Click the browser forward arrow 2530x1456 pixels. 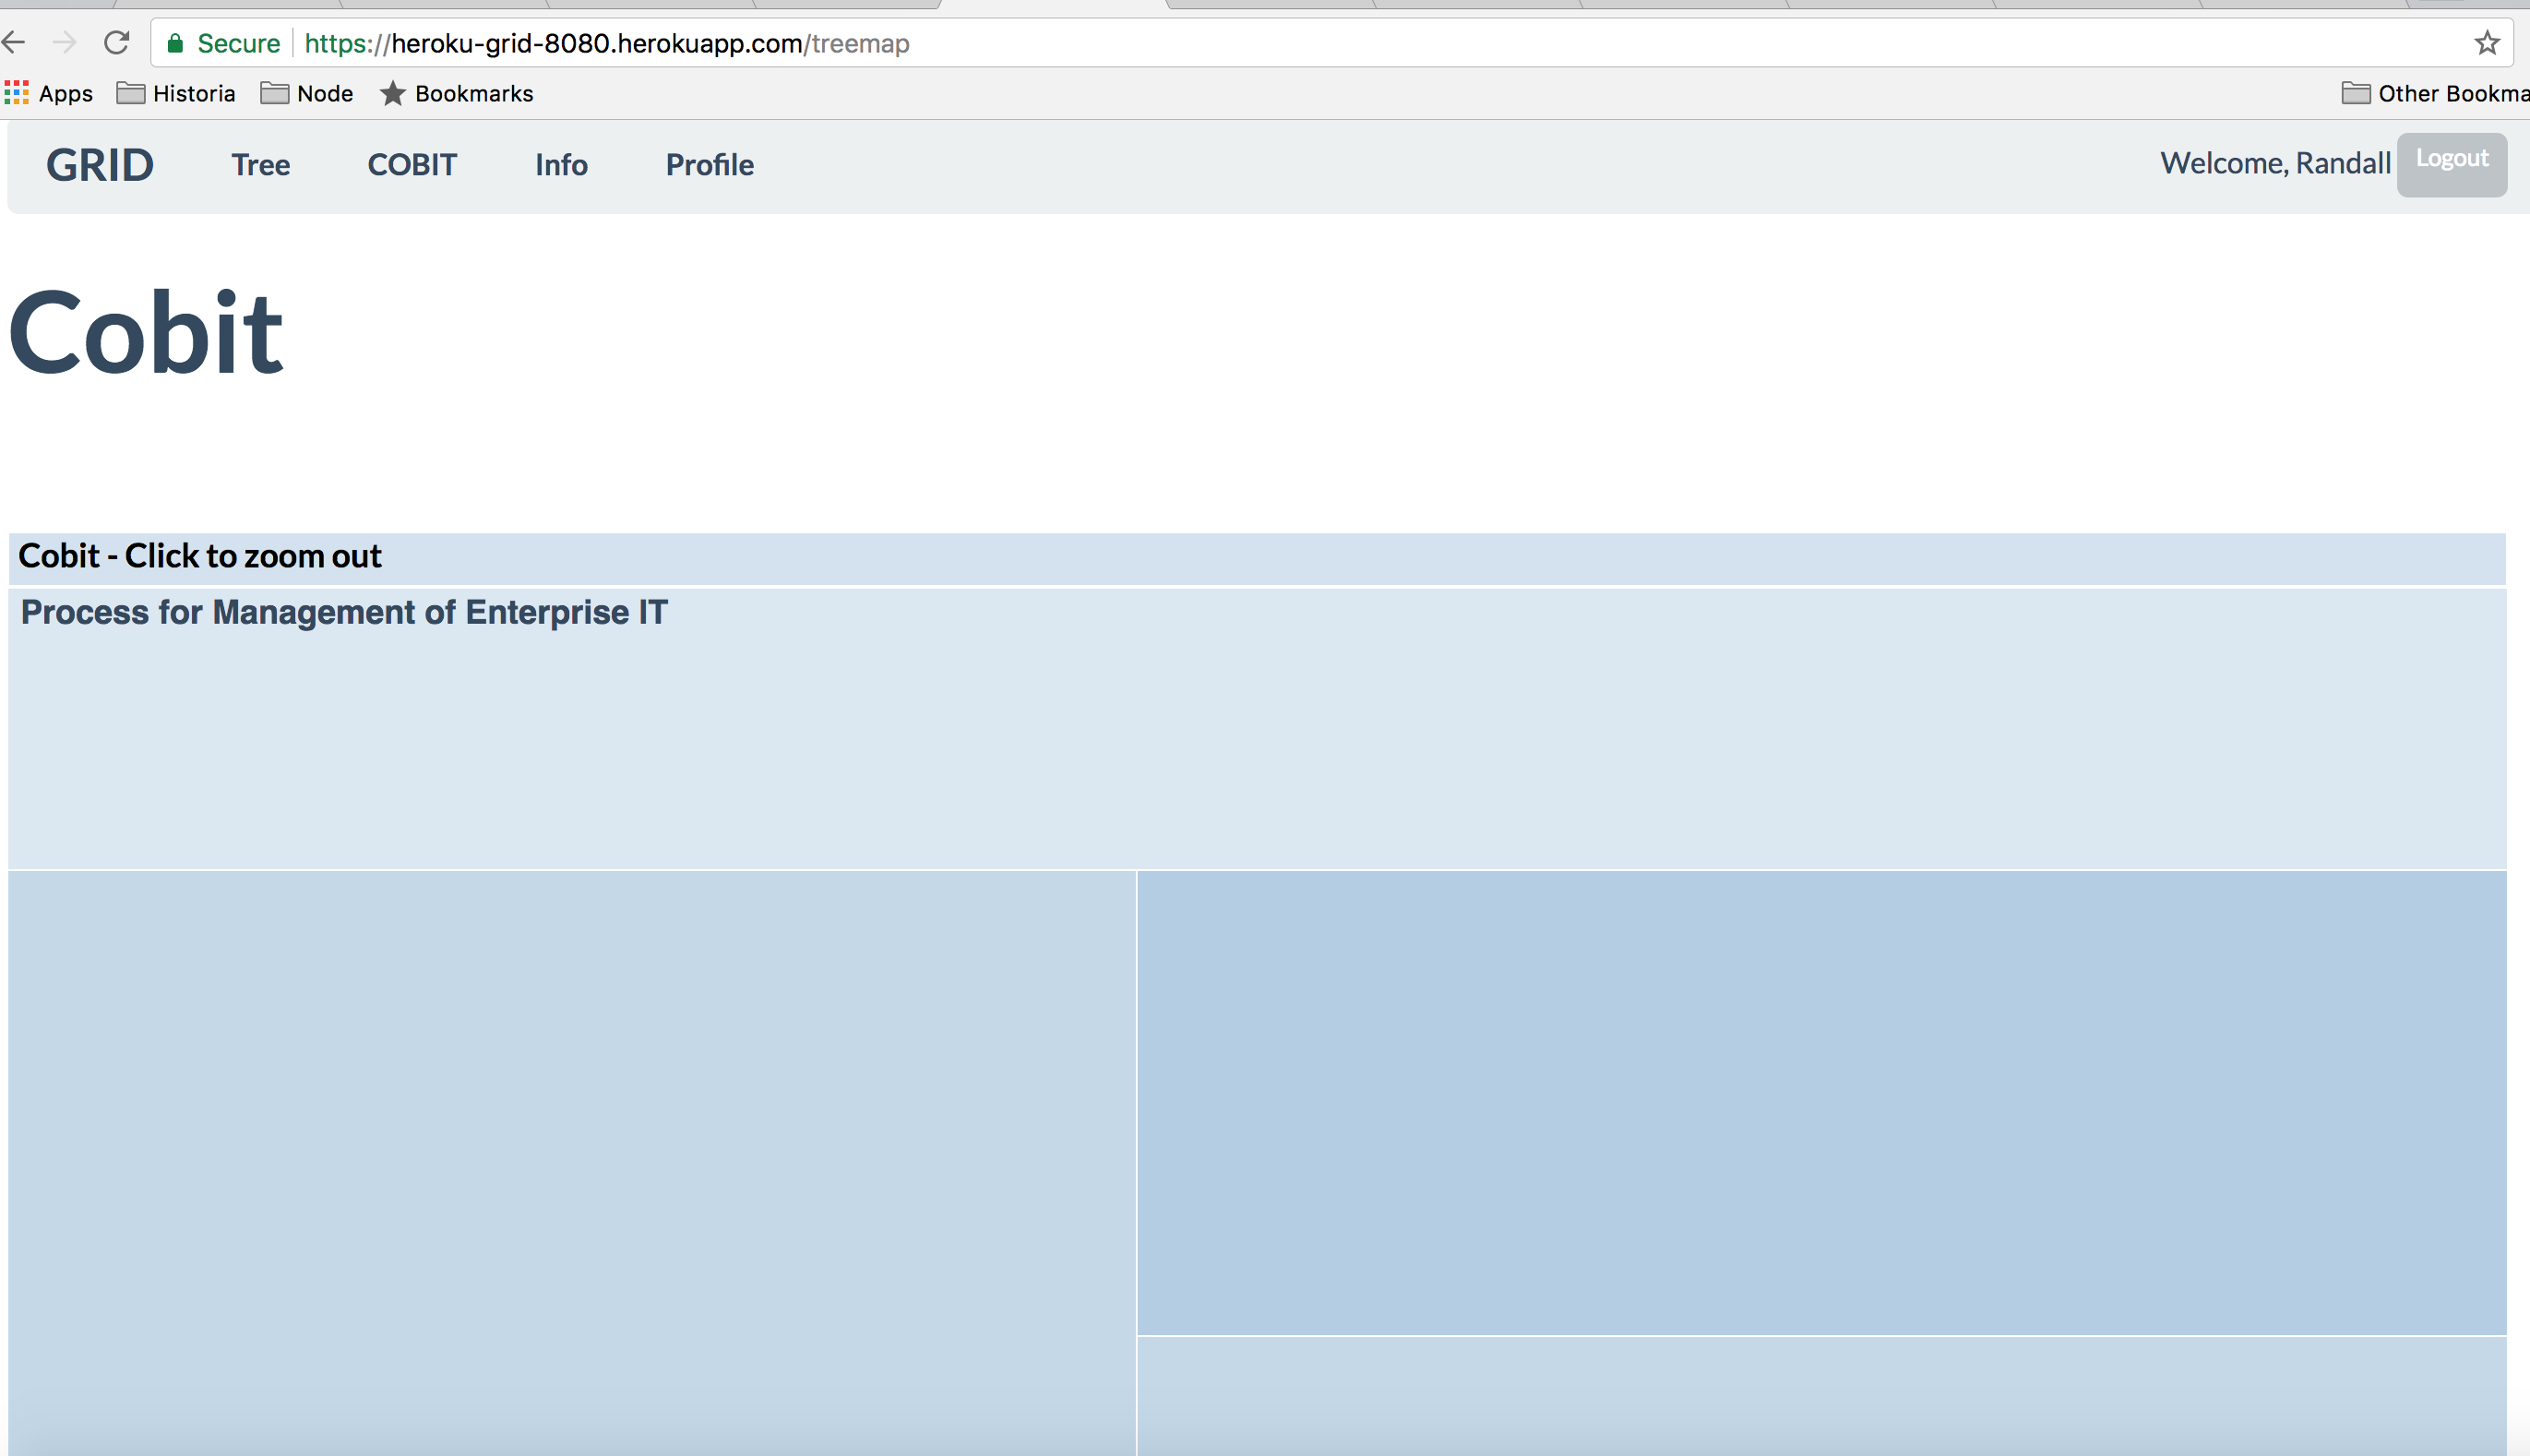(65, 43)
